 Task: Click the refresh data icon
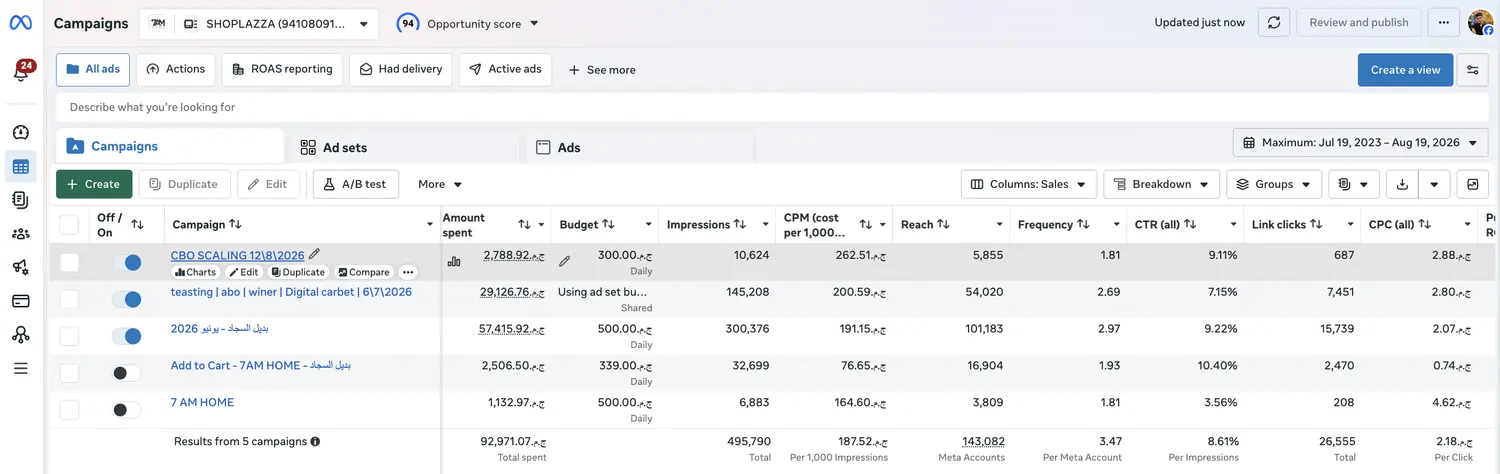pyautogui.click(x=1273, y=23)
